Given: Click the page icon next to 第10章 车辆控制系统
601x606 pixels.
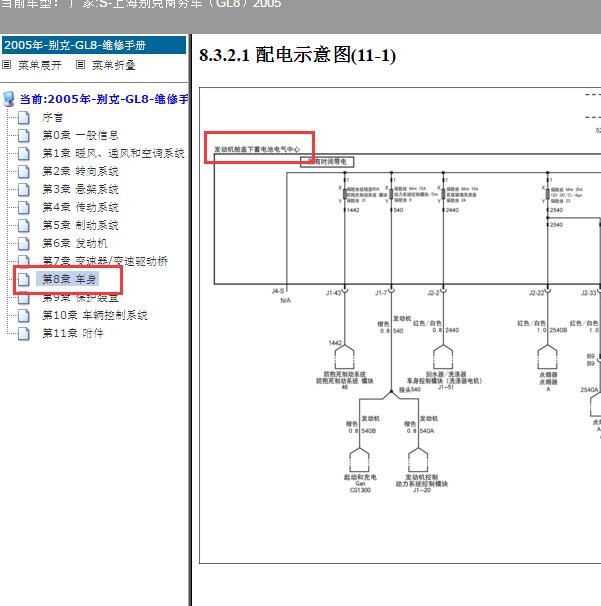Looking at the screenshot, I should pos(24,315).
